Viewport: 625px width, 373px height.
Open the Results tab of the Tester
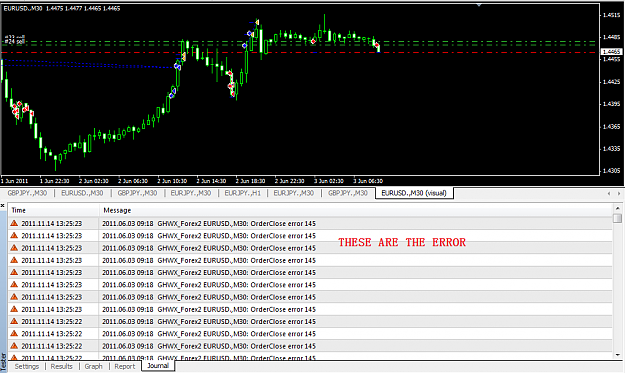(61, 366)
